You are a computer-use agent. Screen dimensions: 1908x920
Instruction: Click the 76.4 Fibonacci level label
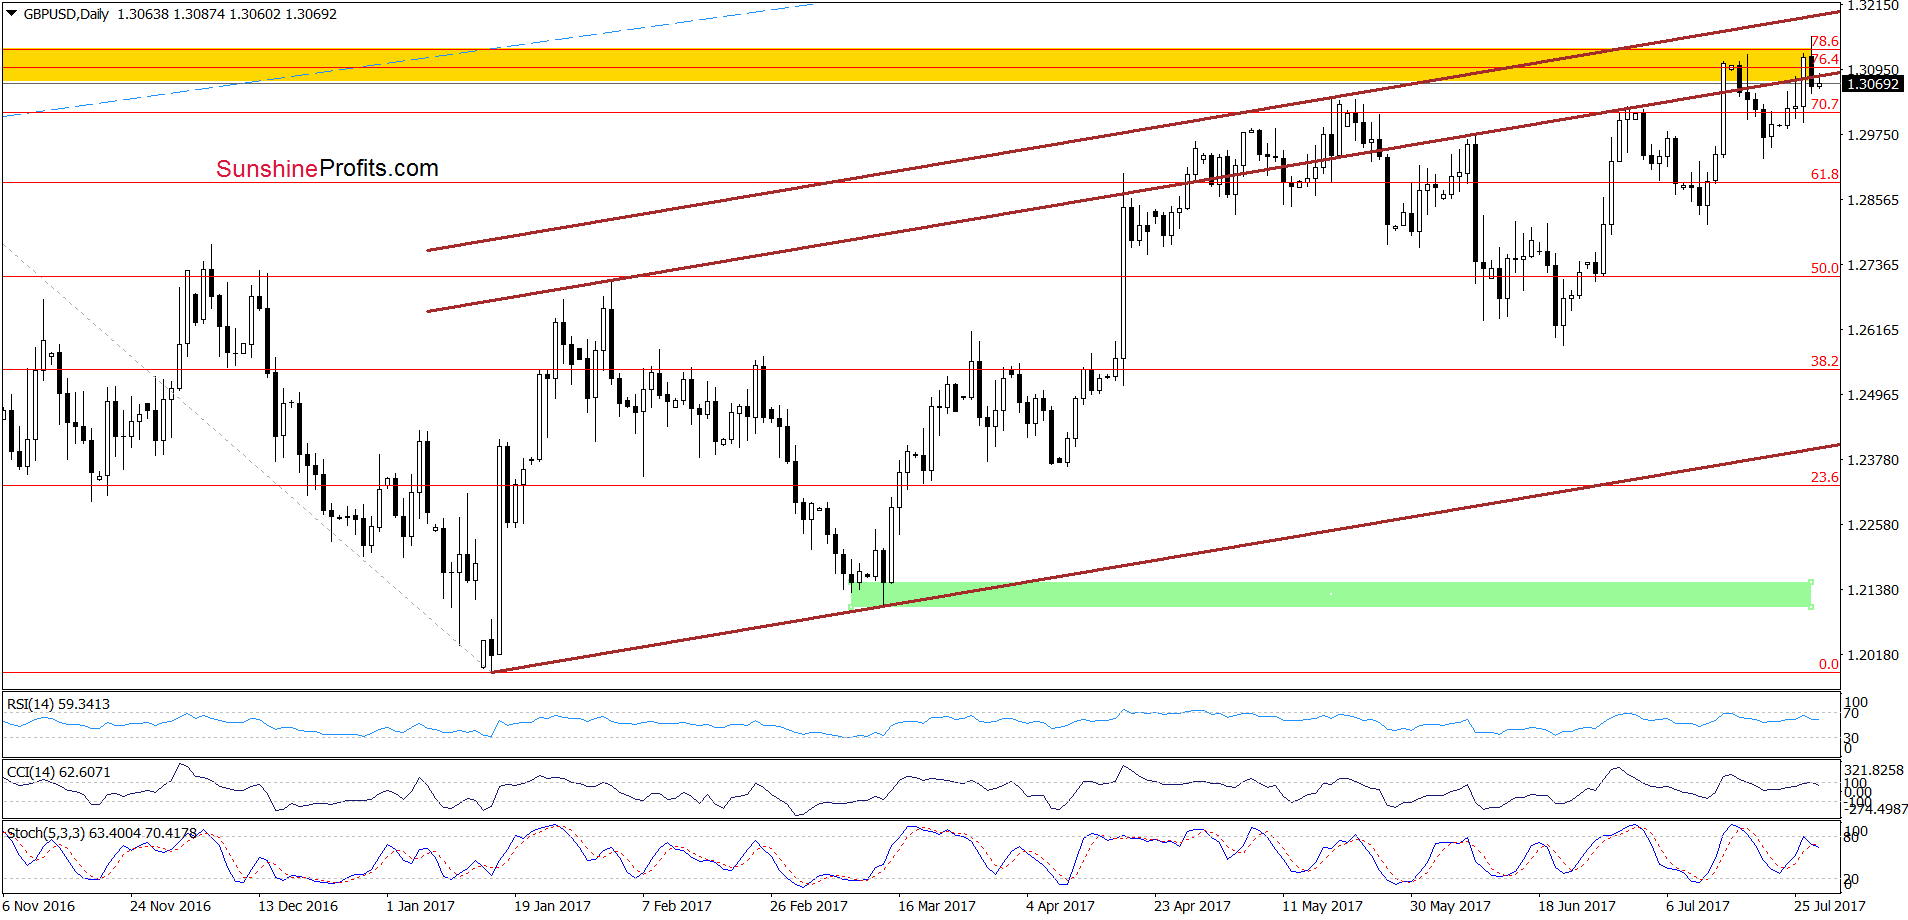[1825, 59]
